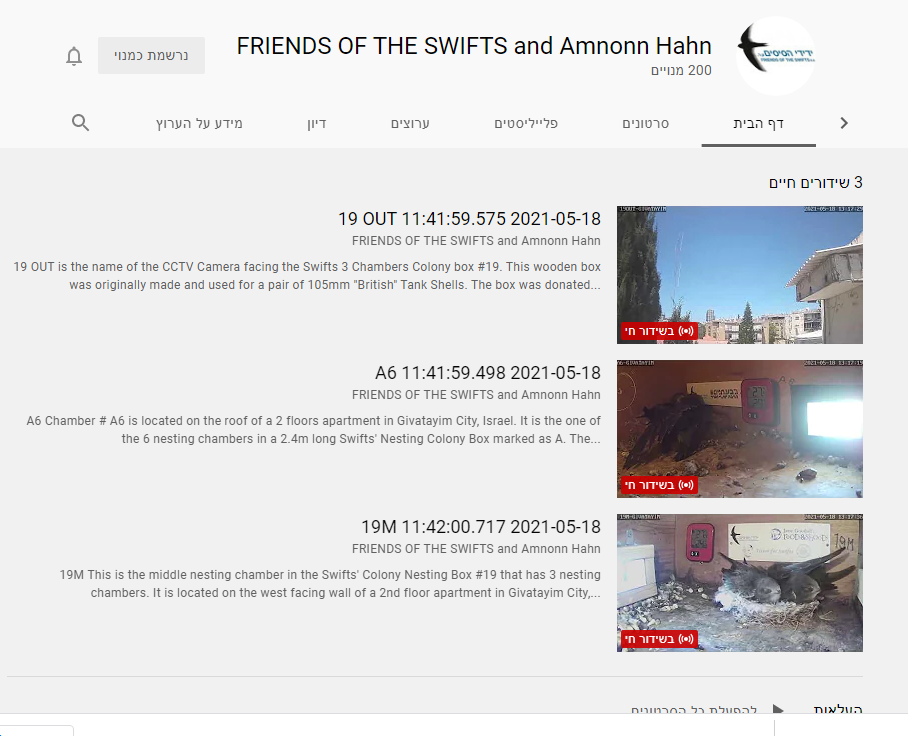Toggle the נרשמת כמנוי subscribed button
The image size is (908, 736).
pyautogui.click(x=151, y=56)
